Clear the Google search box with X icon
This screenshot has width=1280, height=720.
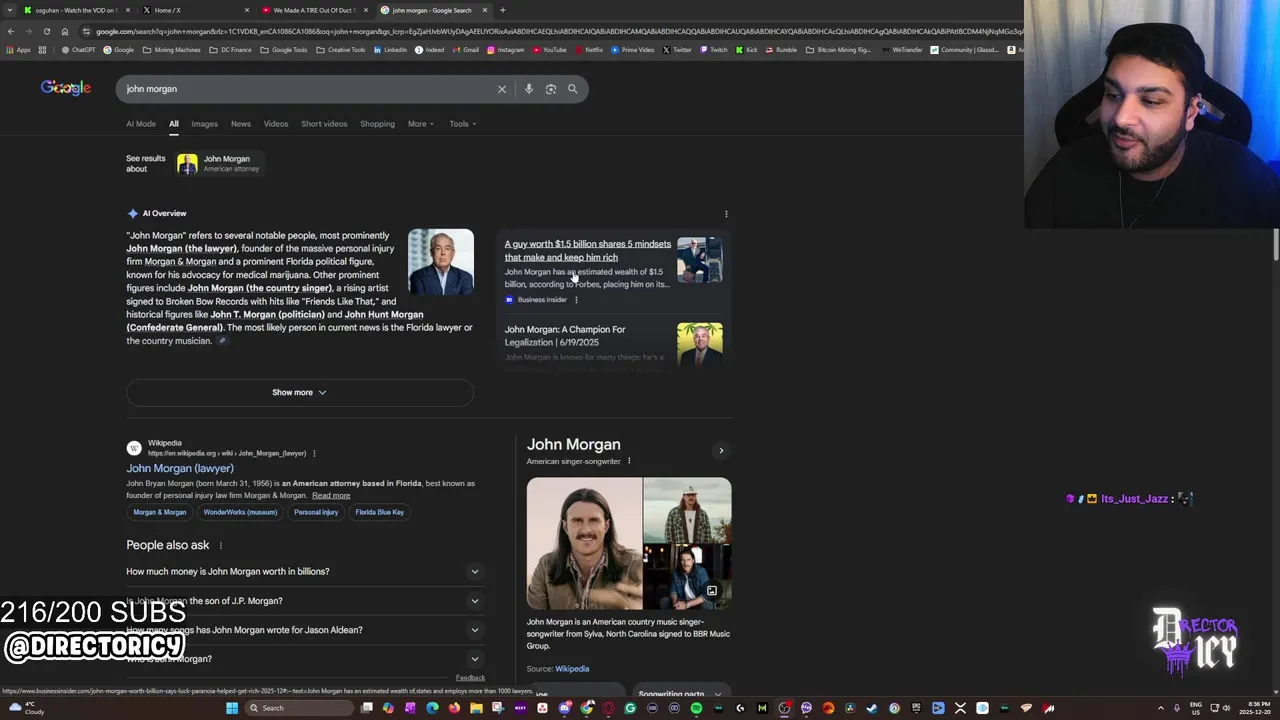(502, 89)
